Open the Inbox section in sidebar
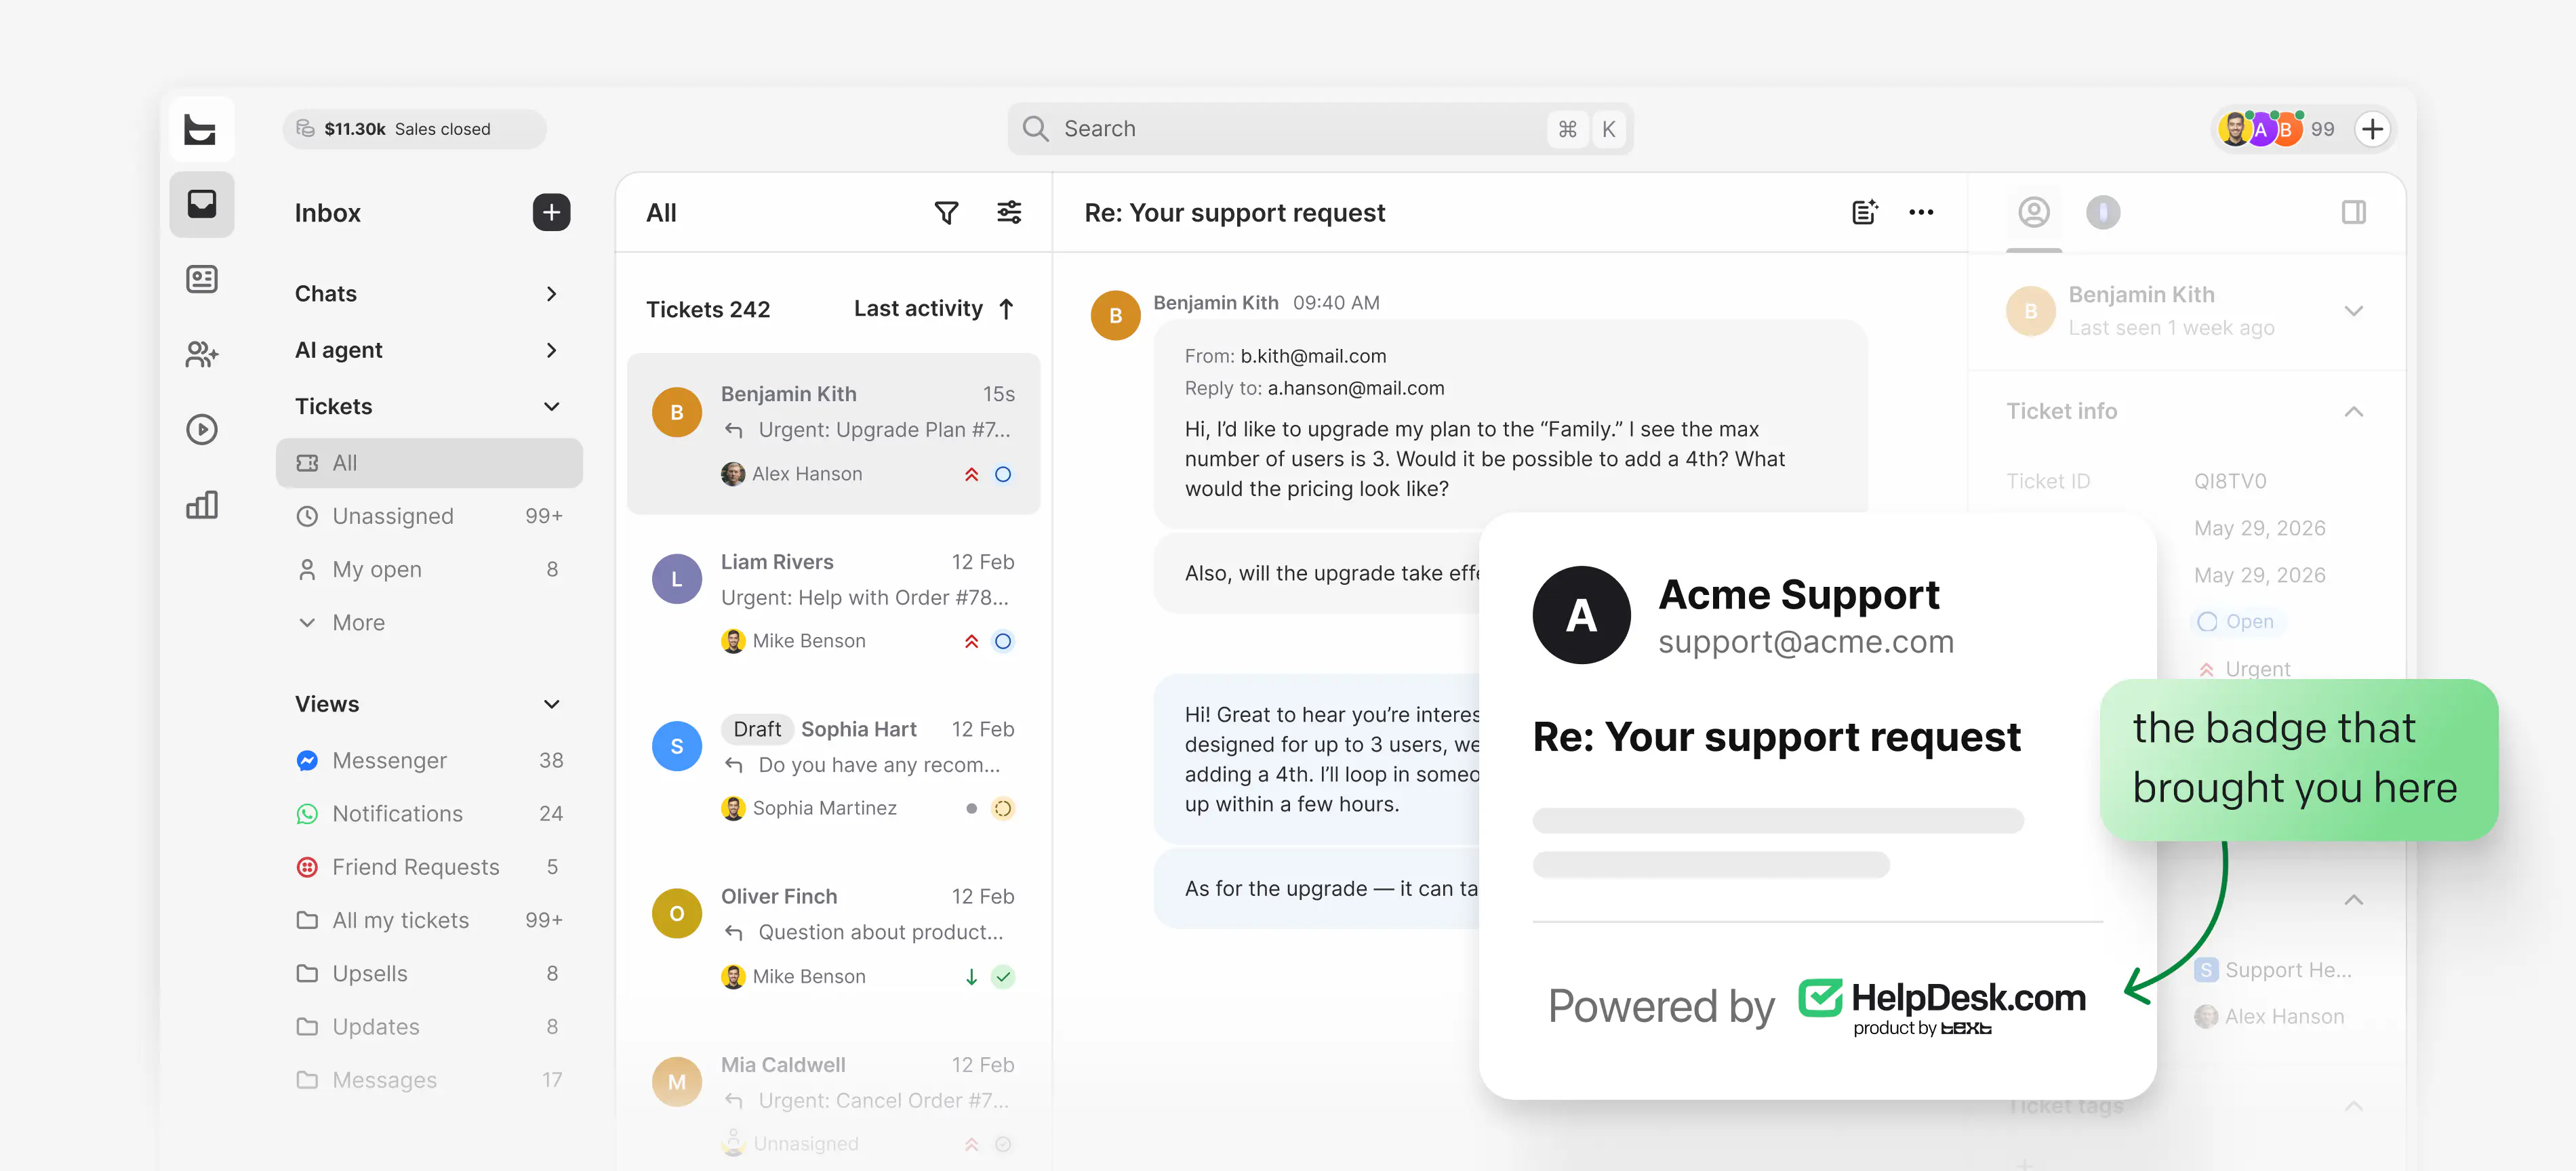The image size is (2576, 1171). point(202,205)
